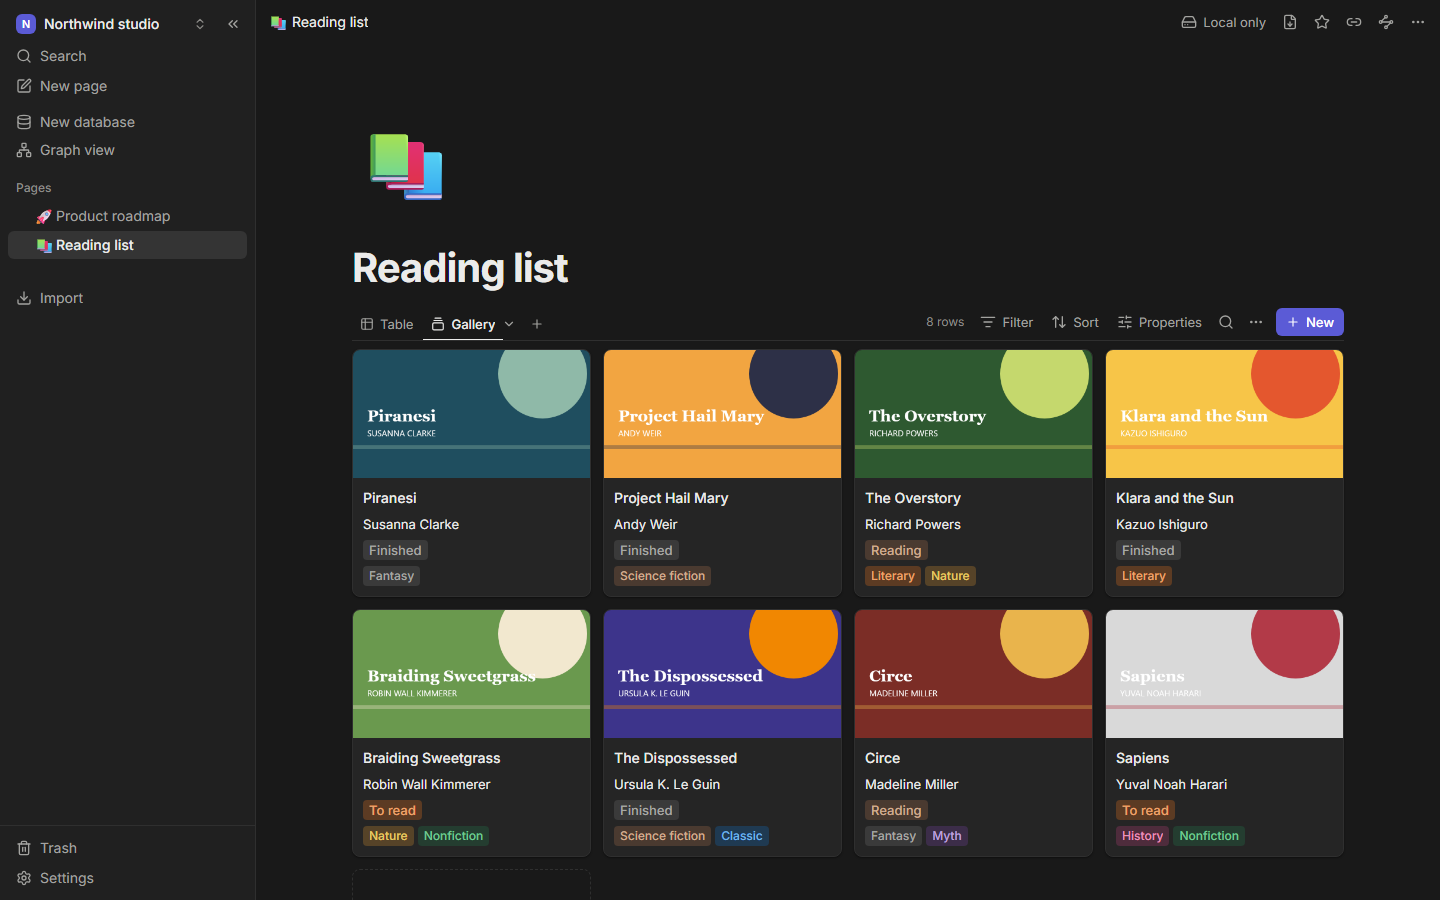Image resolution: width=1440 pixels, height=900 pixels.
Task: Click the Local only sync status
Action: tap(1223, 22)
